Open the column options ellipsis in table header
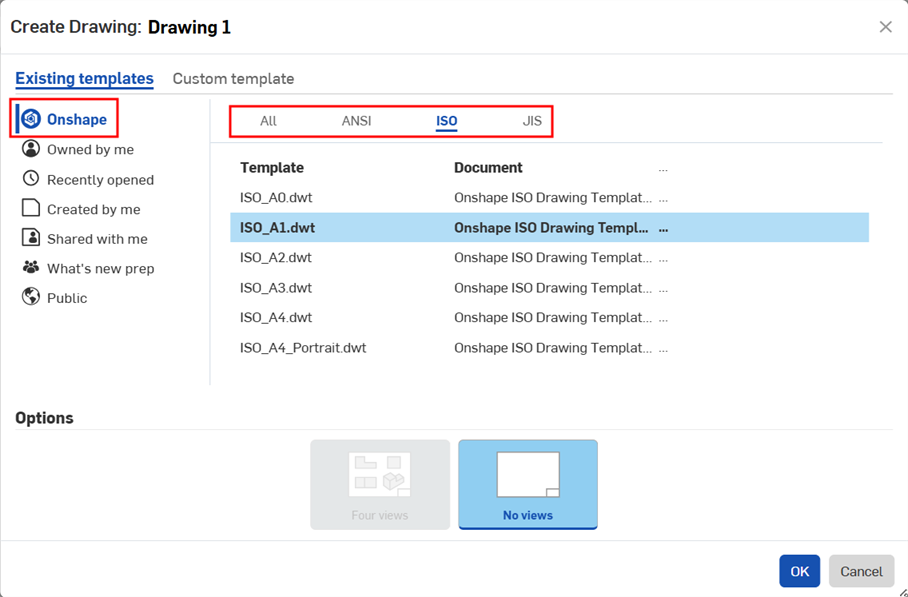The height and width of the screenshot is (597, 908). point(663,167)
